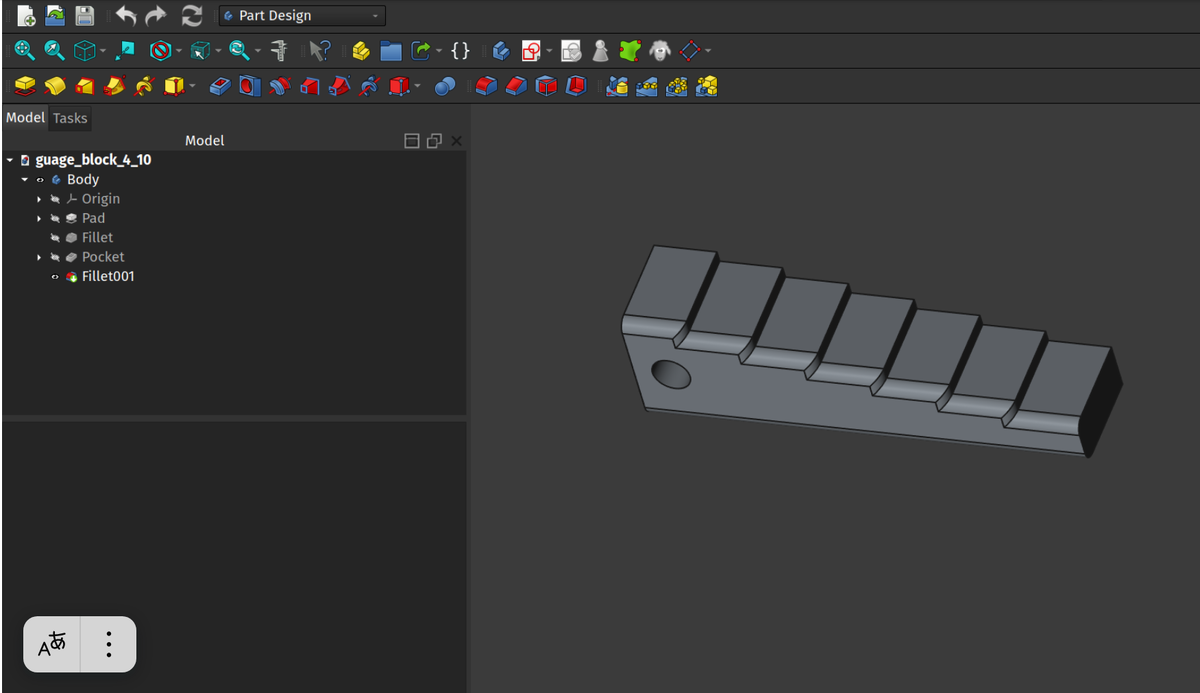This screenshot has height=693, width=1200.
Task: Fit all content to the view
Action: click(x=24, y=50)
